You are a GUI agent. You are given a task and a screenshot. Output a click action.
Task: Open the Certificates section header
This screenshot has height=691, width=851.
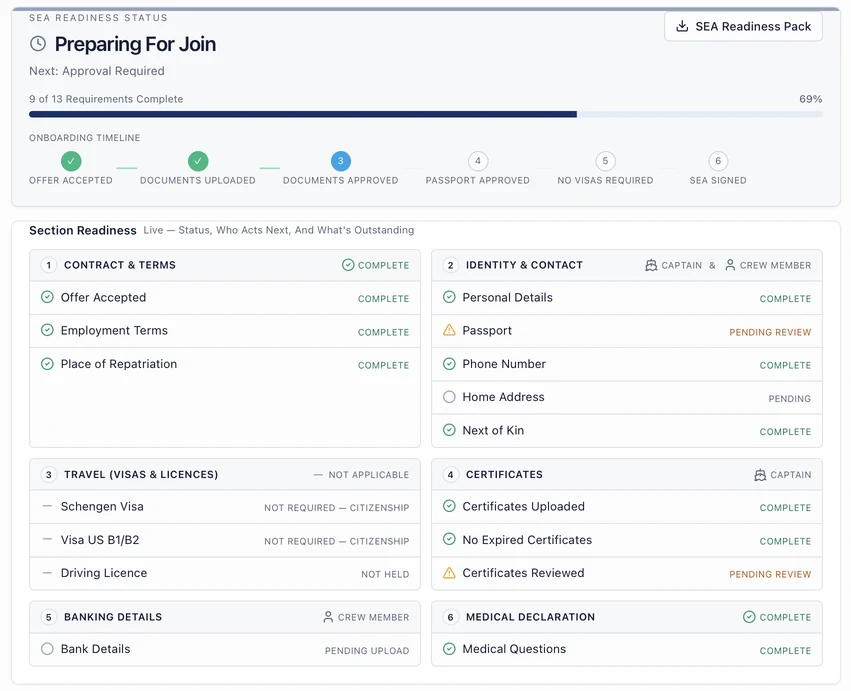pyautogui.click(x=627, y=474)
